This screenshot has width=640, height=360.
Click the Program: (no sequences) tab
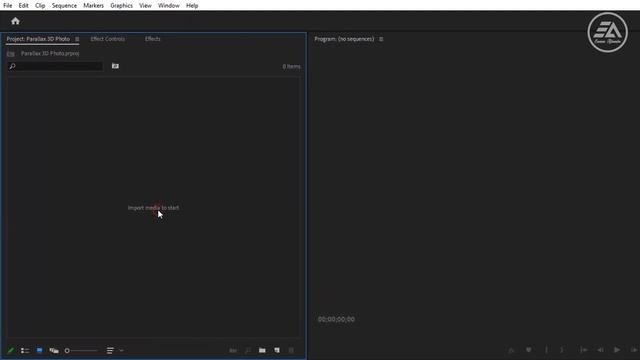(344, 39)
